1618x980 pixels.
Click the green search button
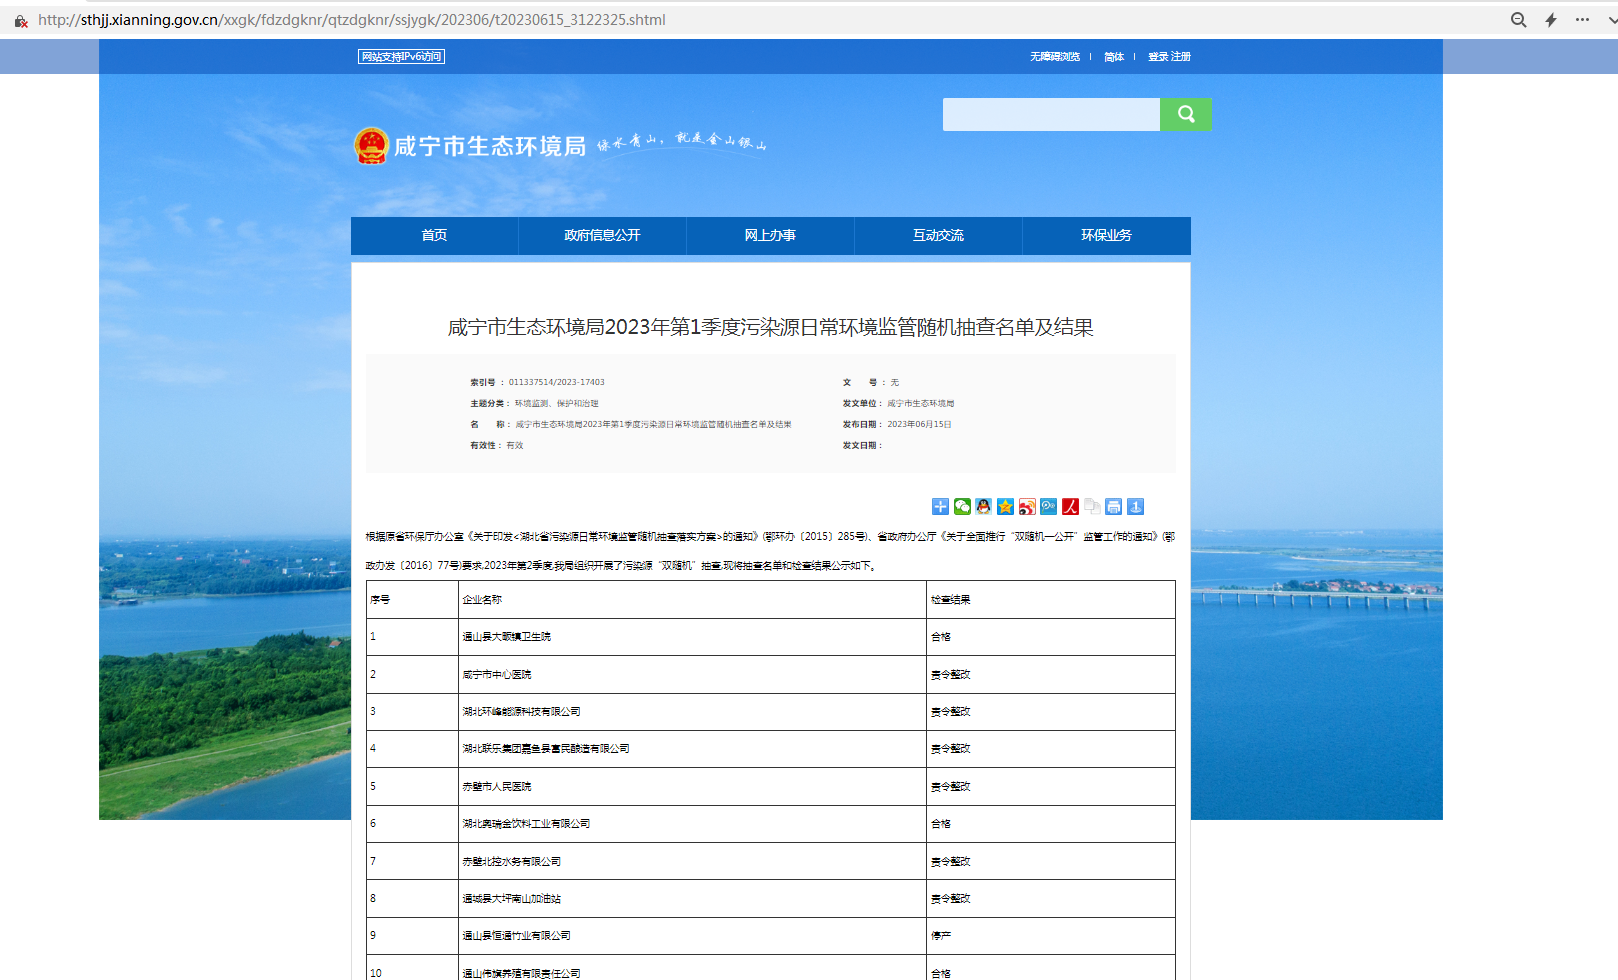tap(1185, 115)
